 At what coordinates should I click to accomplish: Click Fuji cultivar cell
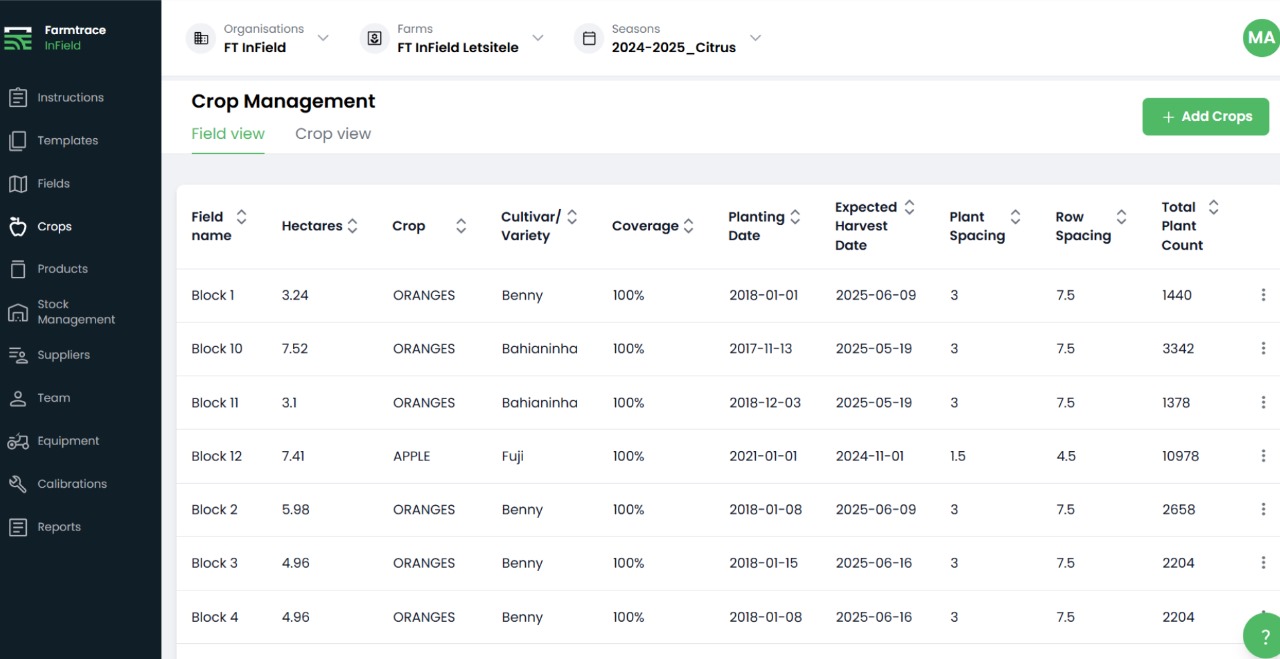tap(513, 456)
